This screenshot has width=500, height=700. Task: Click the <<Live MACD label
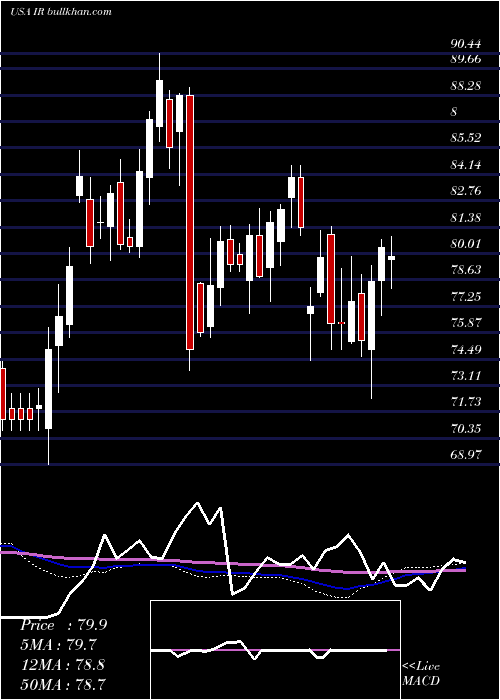coord(421,673)
